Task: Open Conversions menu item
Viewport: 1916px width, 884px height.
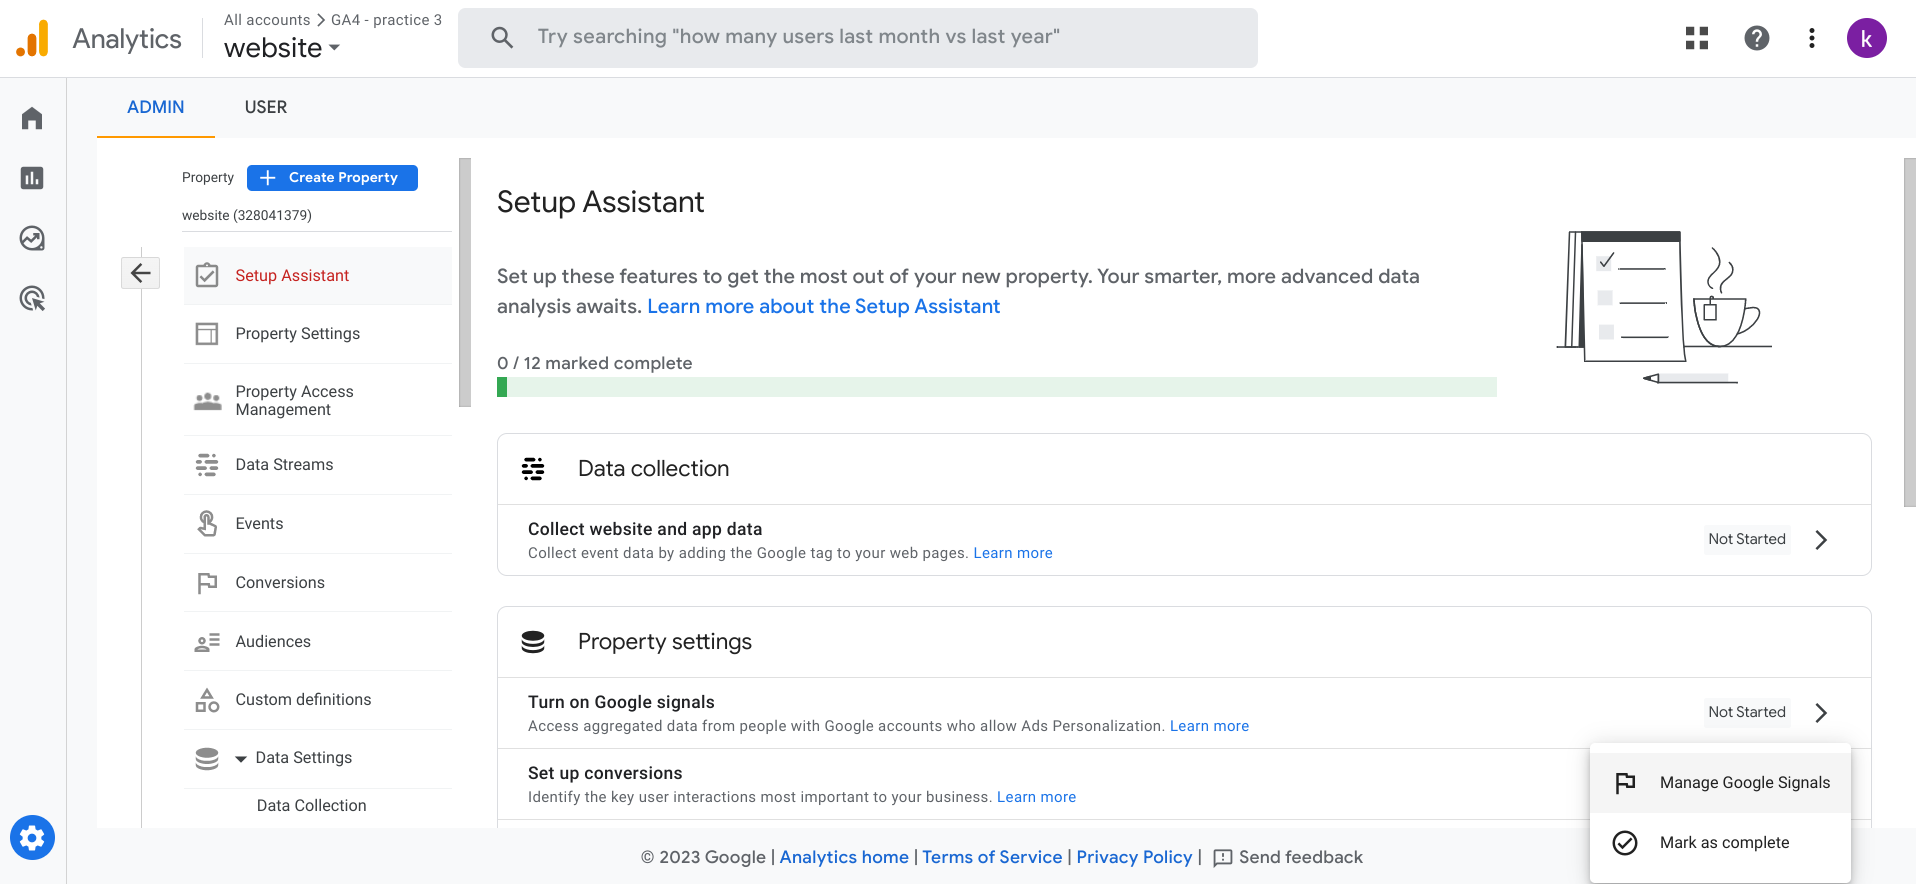Action: 317,583
